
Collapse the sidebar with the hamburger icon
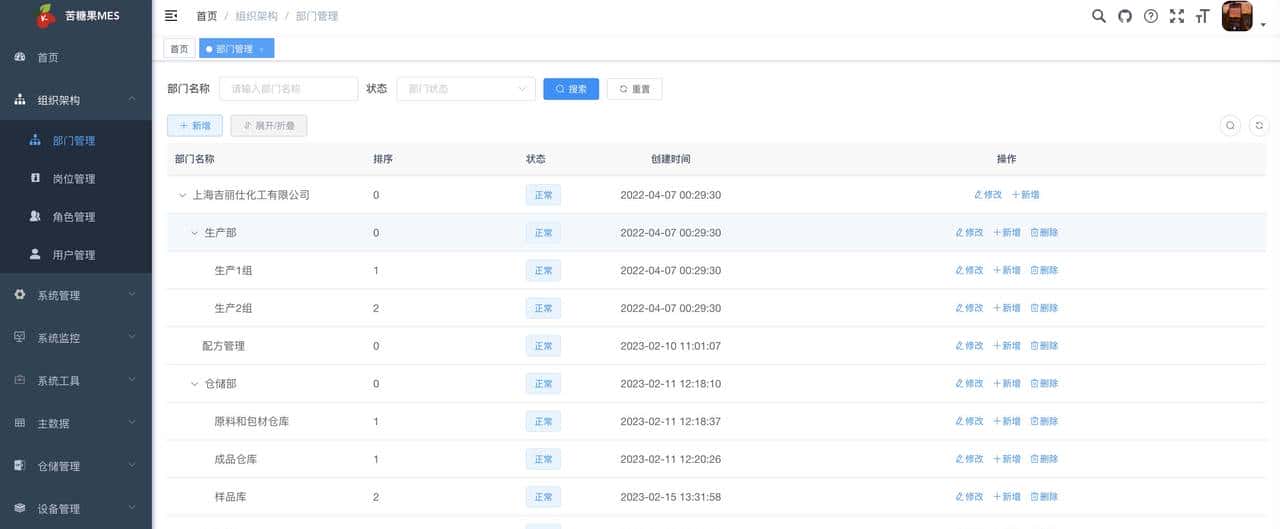171,16
